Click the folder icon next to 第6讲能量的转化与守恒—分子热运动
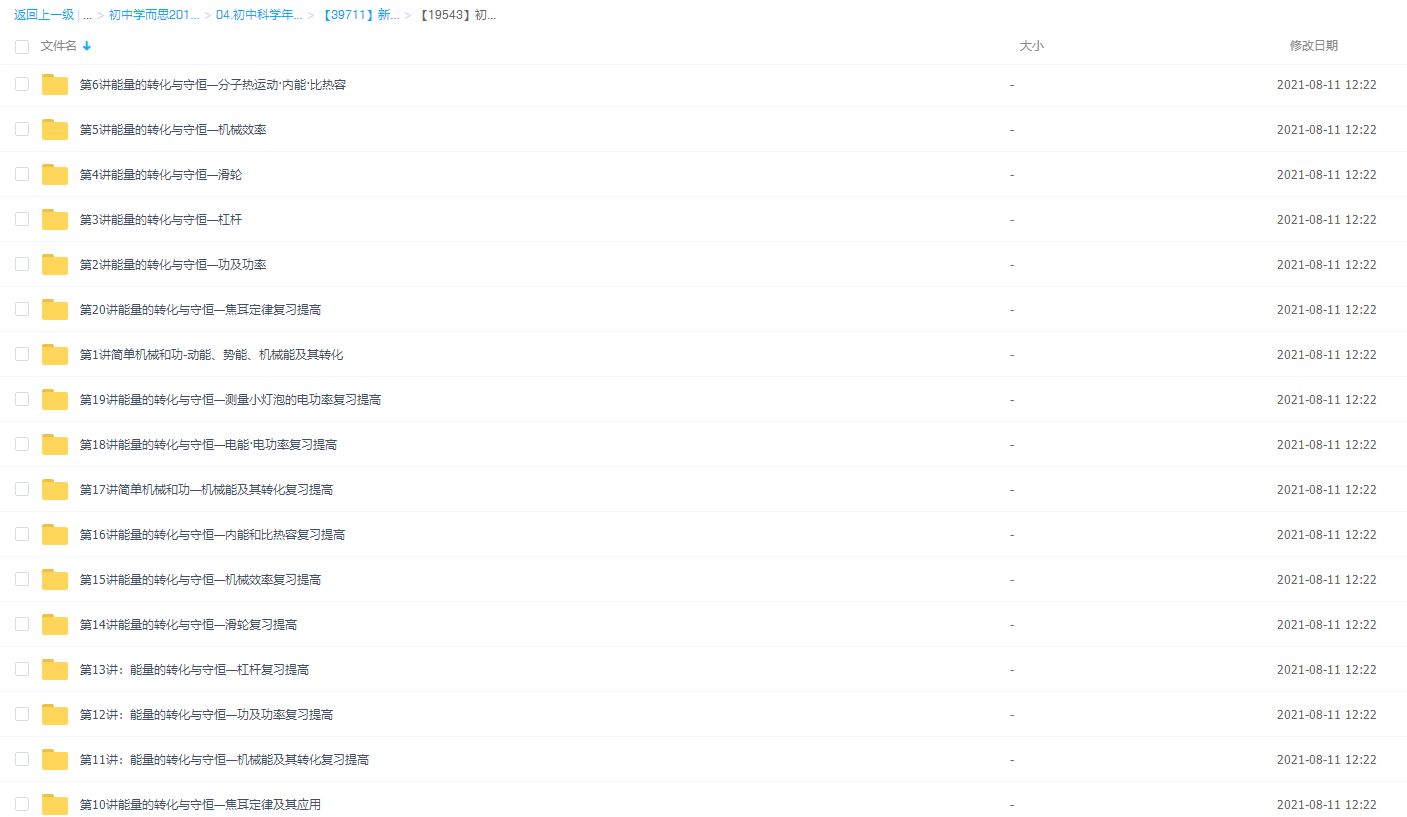1407x817 pixels. [54, 84]
